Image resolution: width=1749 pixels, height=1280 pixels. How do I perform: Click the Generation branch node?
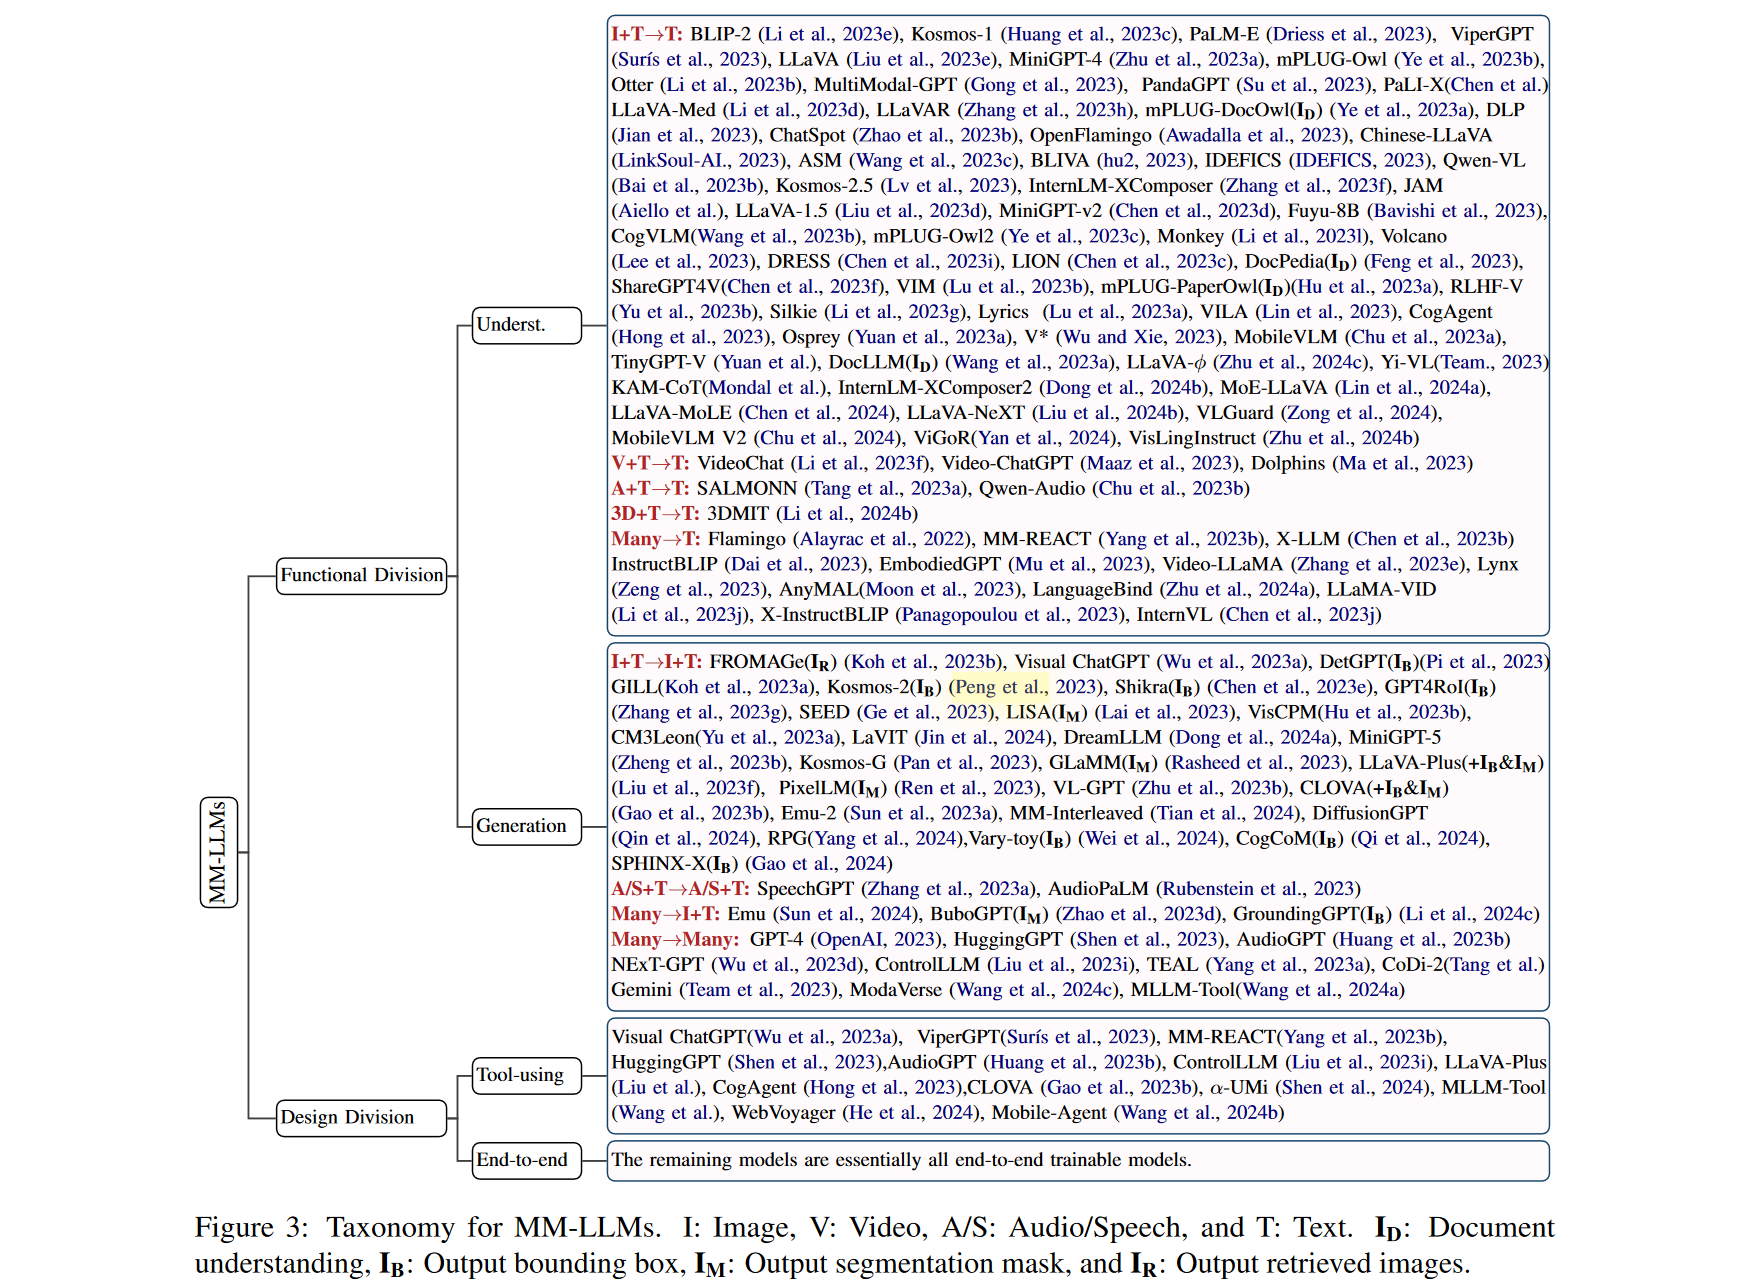tap(526, 826)
